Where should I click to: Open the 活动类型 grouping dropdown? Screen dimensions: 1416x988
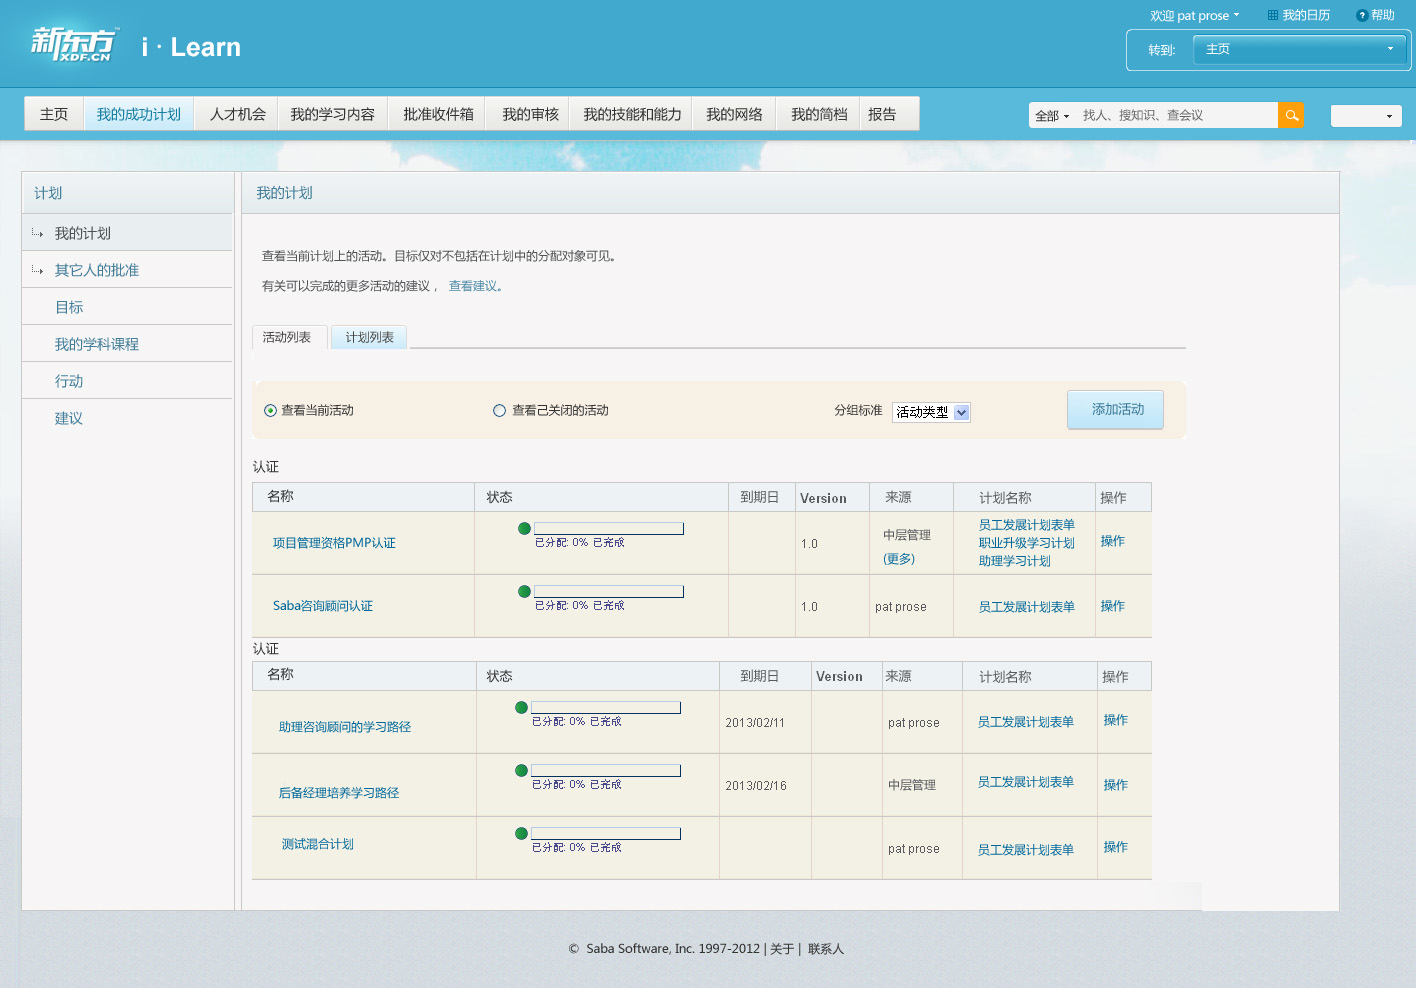coord(931,412)
